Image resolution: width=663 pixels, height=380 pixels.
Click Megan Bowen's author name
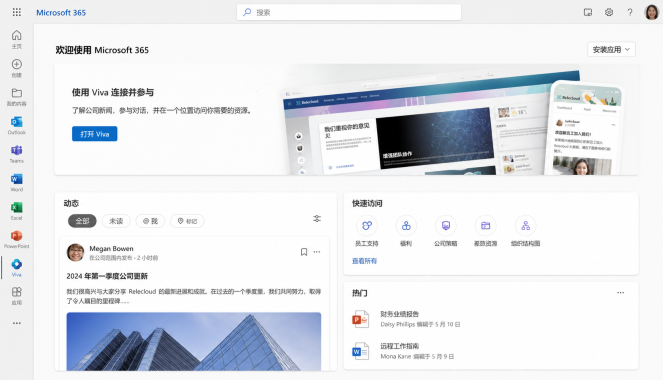(x=111, y=249)
